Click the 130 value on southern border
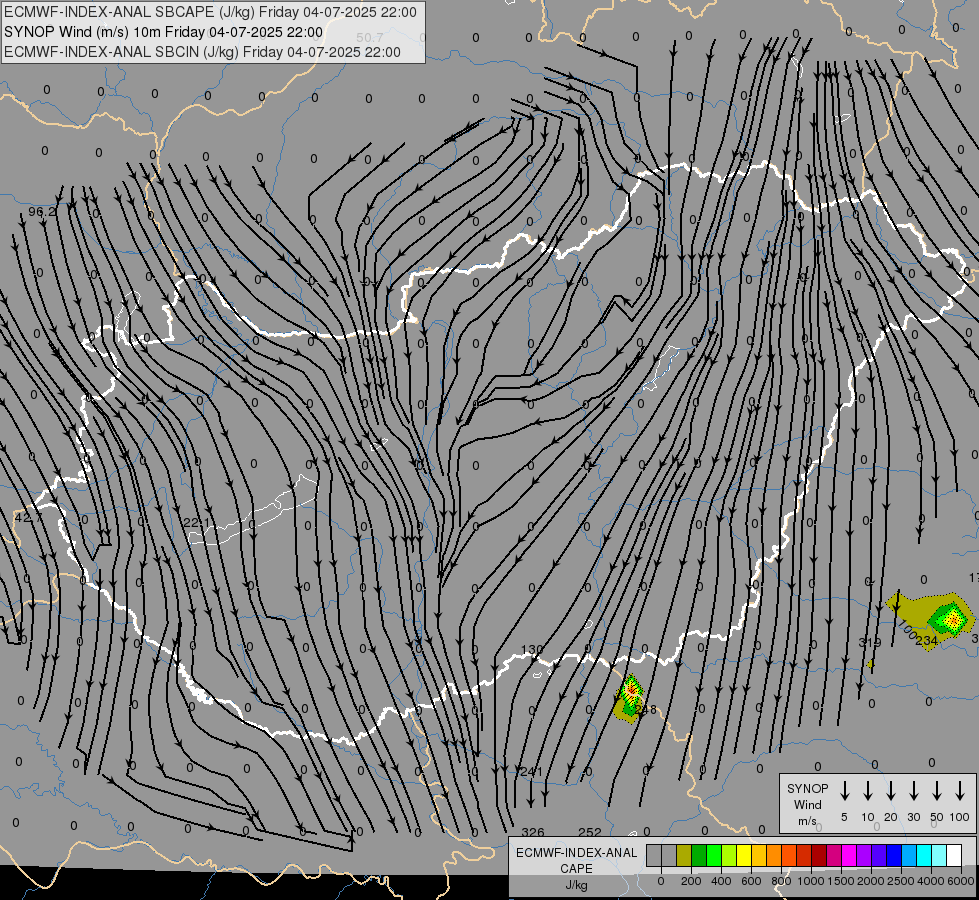 point(531,650)
